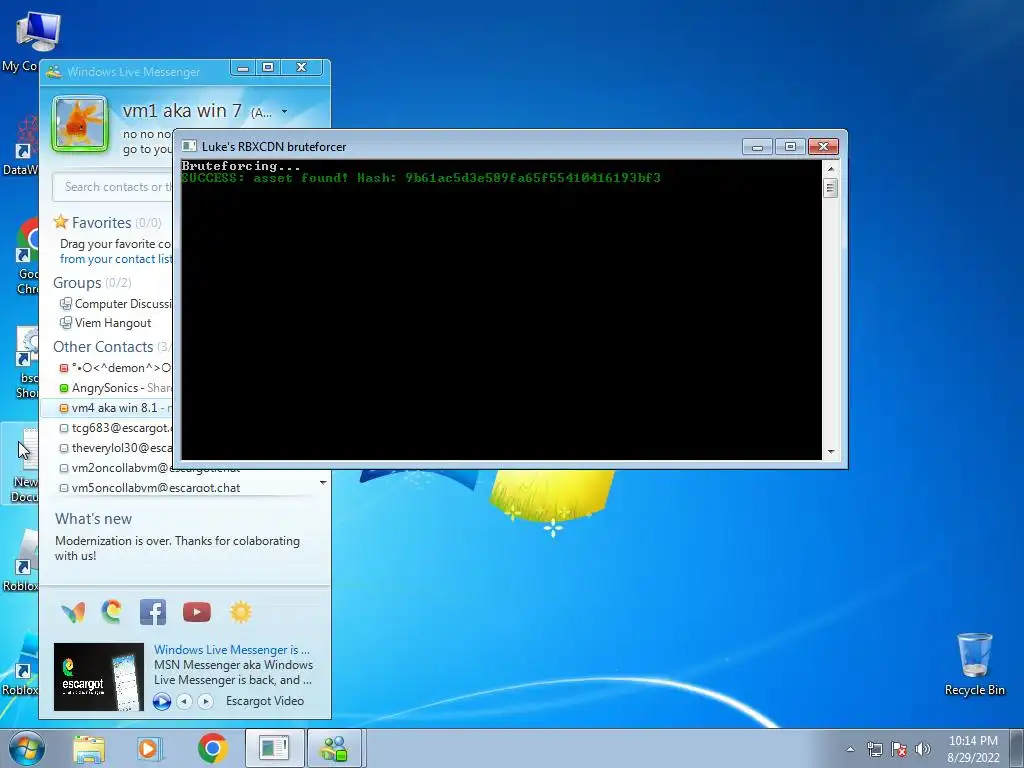Select the vm2oncollabvm contact
1024x768 pixels.
click(x=149, y=468)
